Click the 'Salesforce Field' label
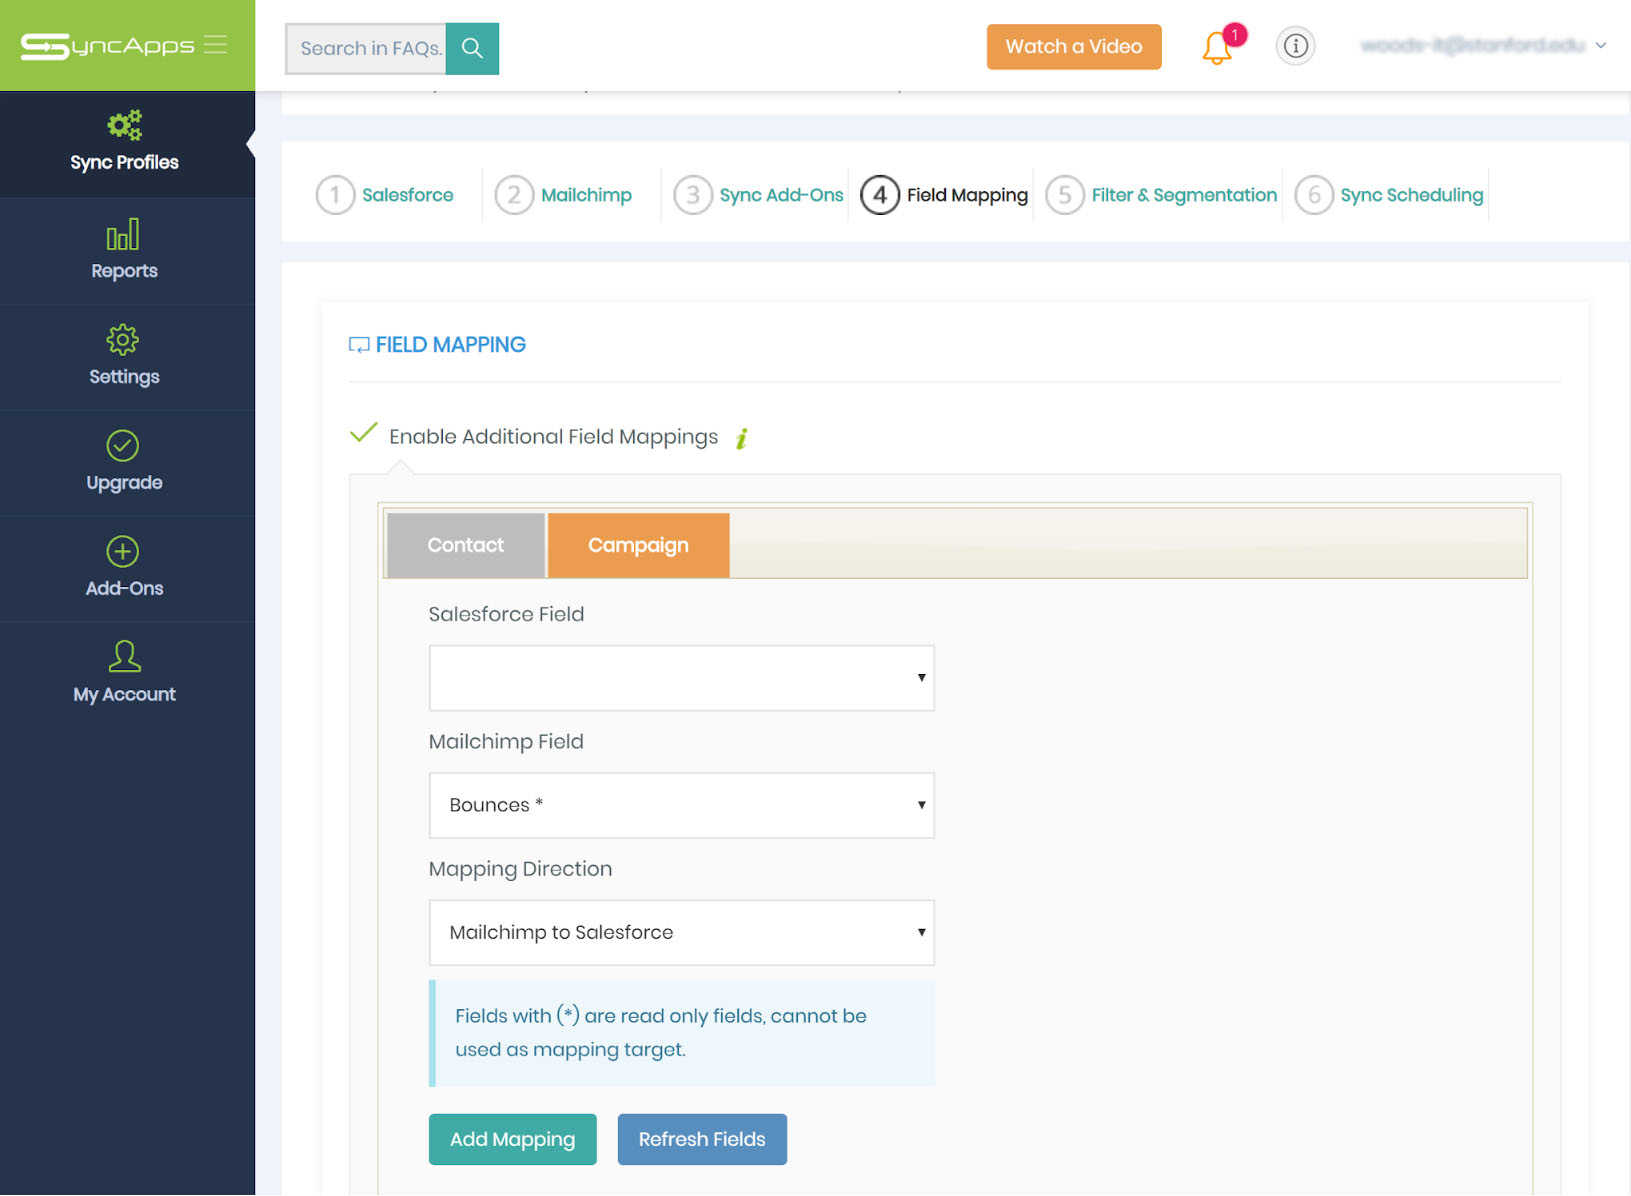Image resolution: width=1631 pixels, height=1196 pixels. pyautogui.click(x=506, y=614)
